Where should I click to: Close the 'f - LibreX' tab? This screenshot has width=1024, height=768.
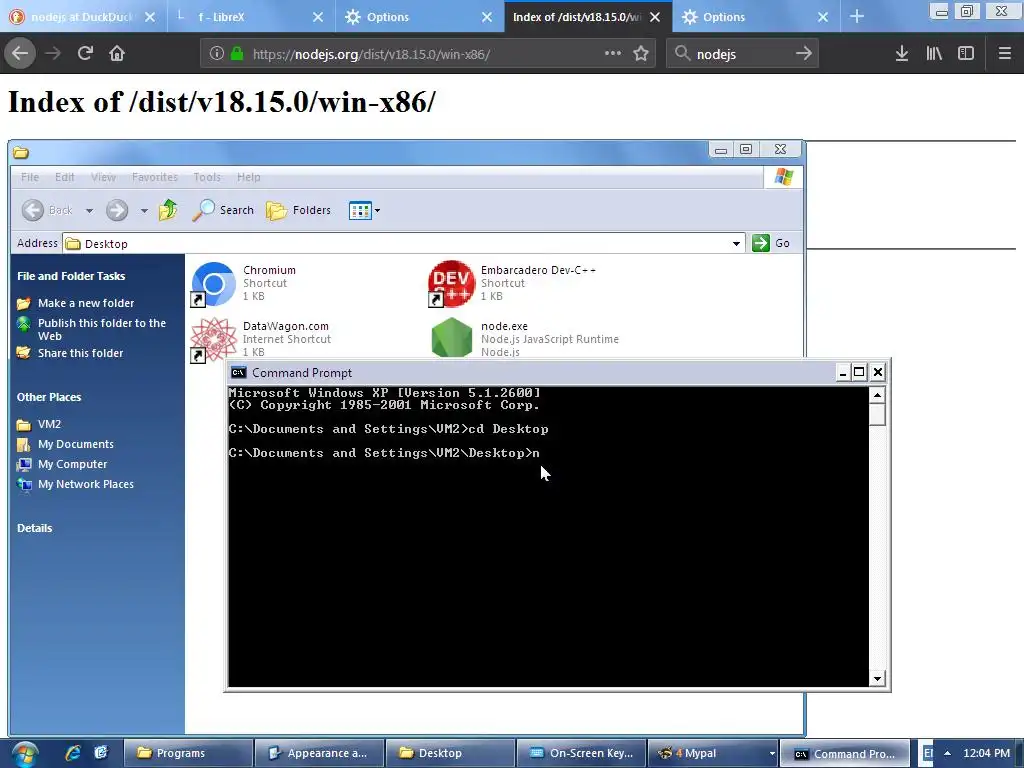tap(318, 17)
